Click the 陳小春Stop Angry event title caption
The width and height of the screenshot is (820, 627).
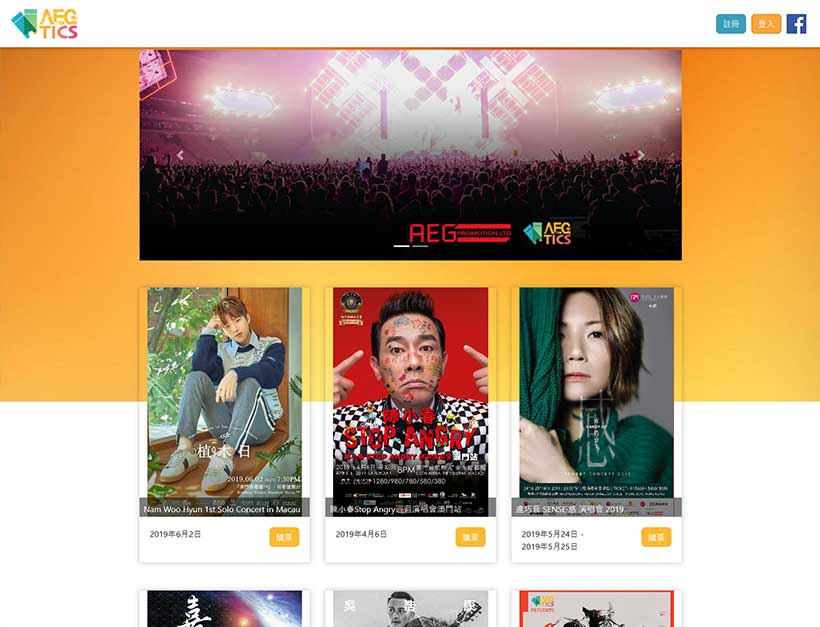pos(395,509)
